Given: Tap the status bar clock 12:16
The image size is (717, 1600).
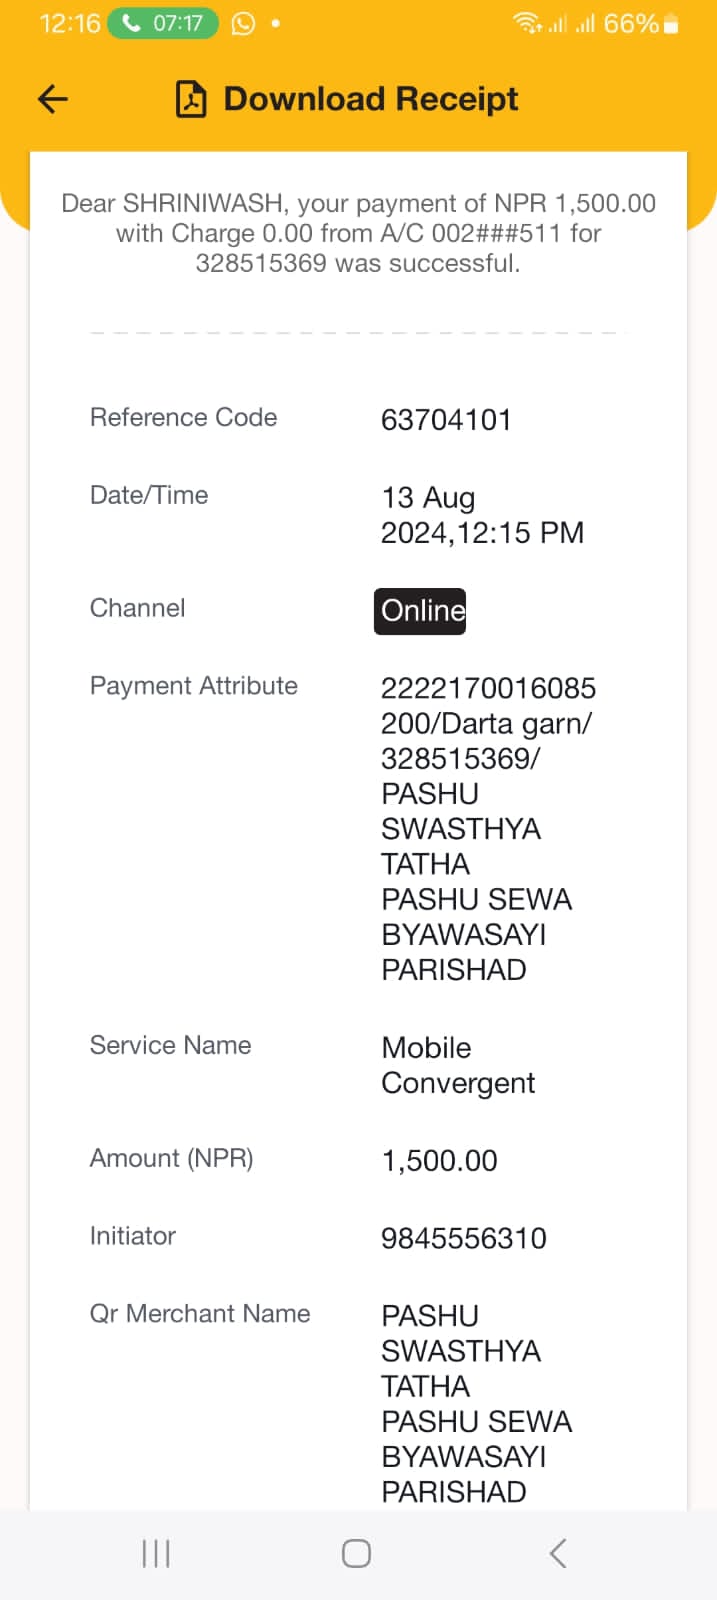Looking at the screenshot, I should (69, 23).
